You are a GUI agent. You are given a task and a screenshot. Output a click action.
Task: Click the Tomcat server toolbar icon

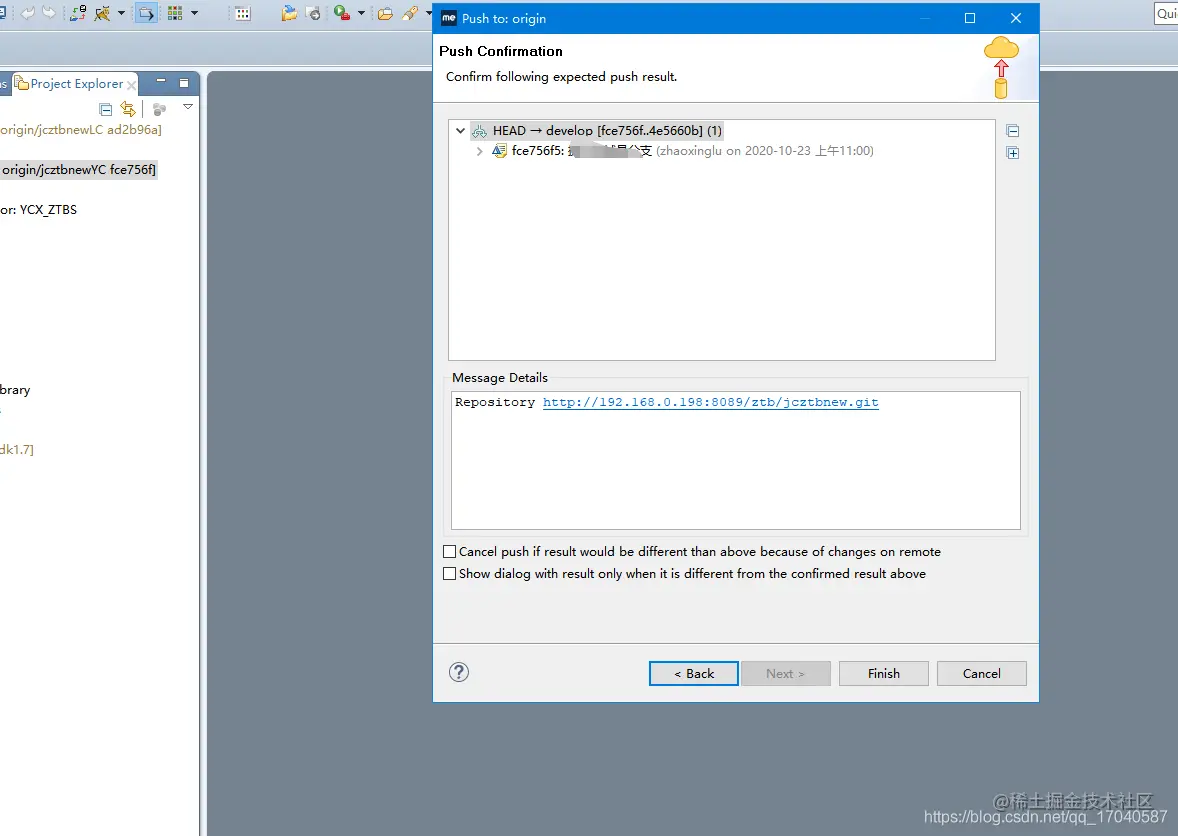coord(102,13)
